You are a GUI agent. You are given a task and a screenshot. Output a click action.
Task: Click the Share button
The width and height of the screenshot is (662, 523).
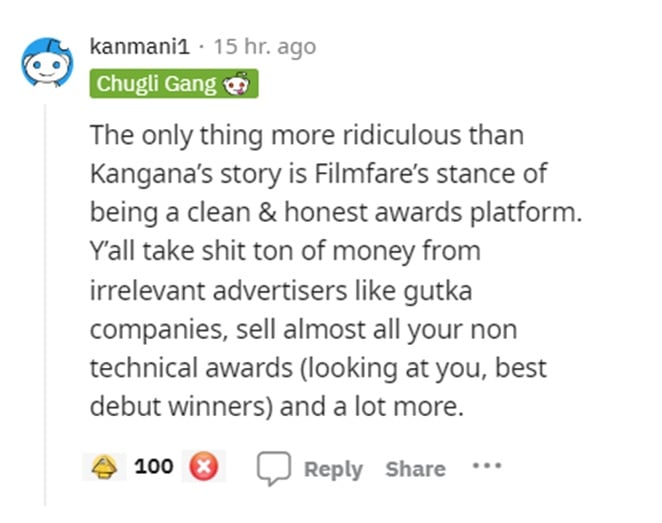coord(415,468)
